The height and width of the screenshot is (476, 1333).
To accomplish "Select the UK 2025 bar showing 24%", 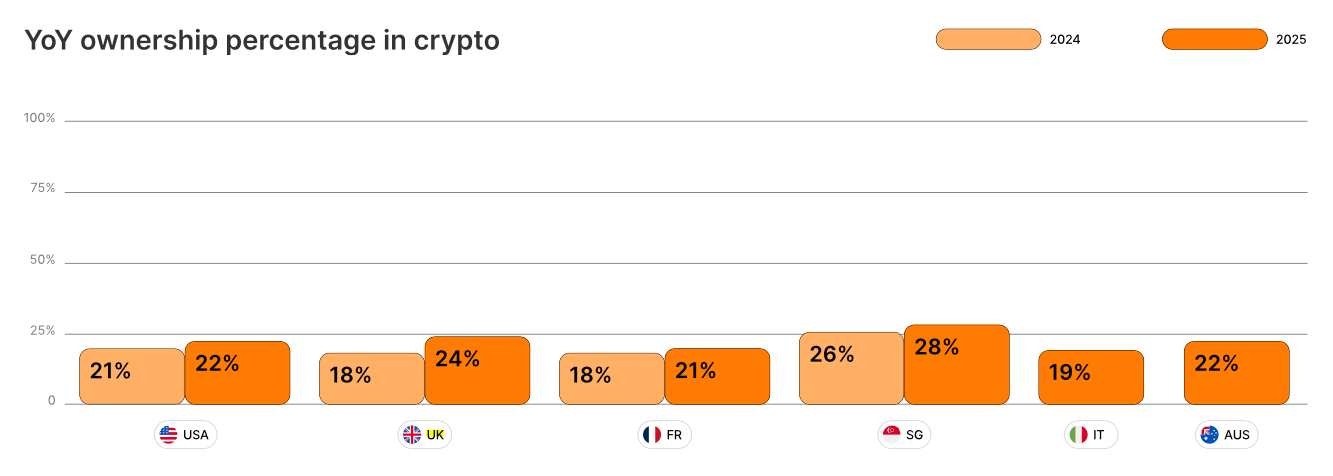I will pyautogui.click(x=477, y=370).
